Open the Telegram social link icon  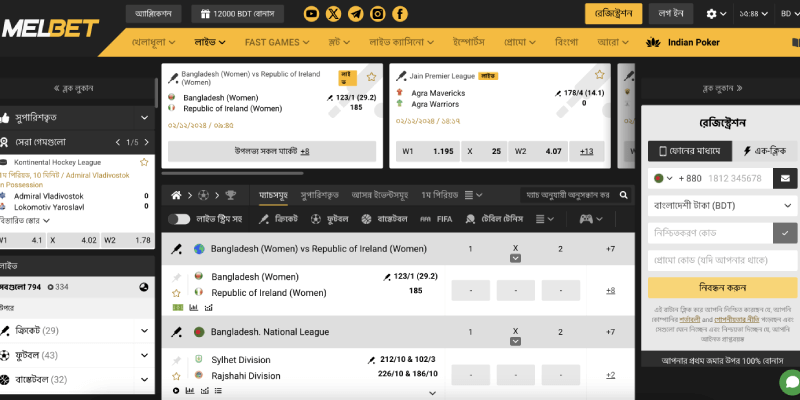355,14
